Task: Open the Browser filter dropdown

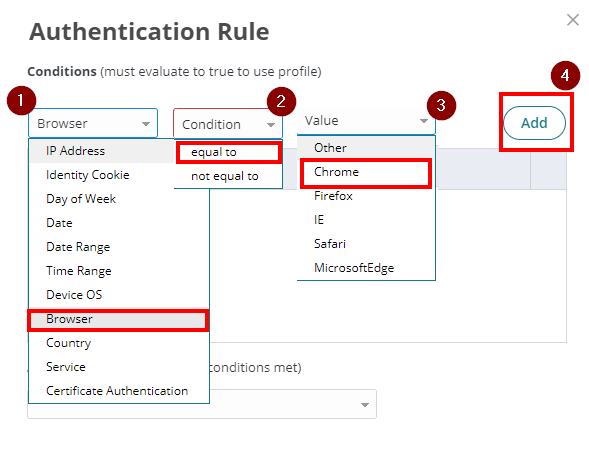Action: 93,123
